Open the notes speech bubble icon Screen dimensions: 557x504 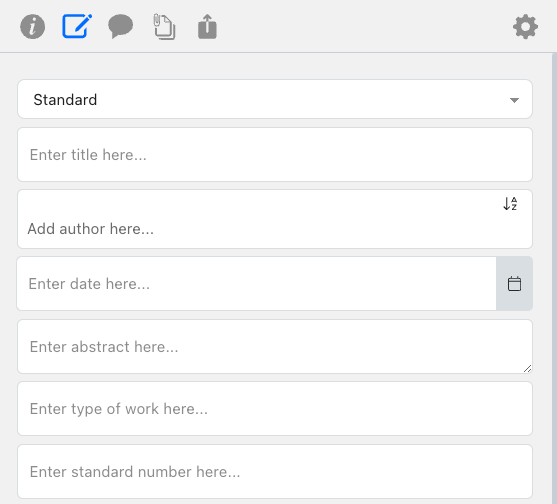coord(120,26)
